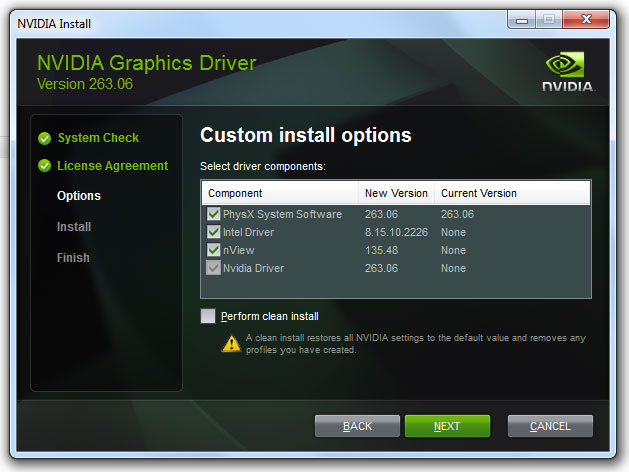Screen dimensions: 629x472
Task: Click the New Version column header
Action: coord(396,193)
